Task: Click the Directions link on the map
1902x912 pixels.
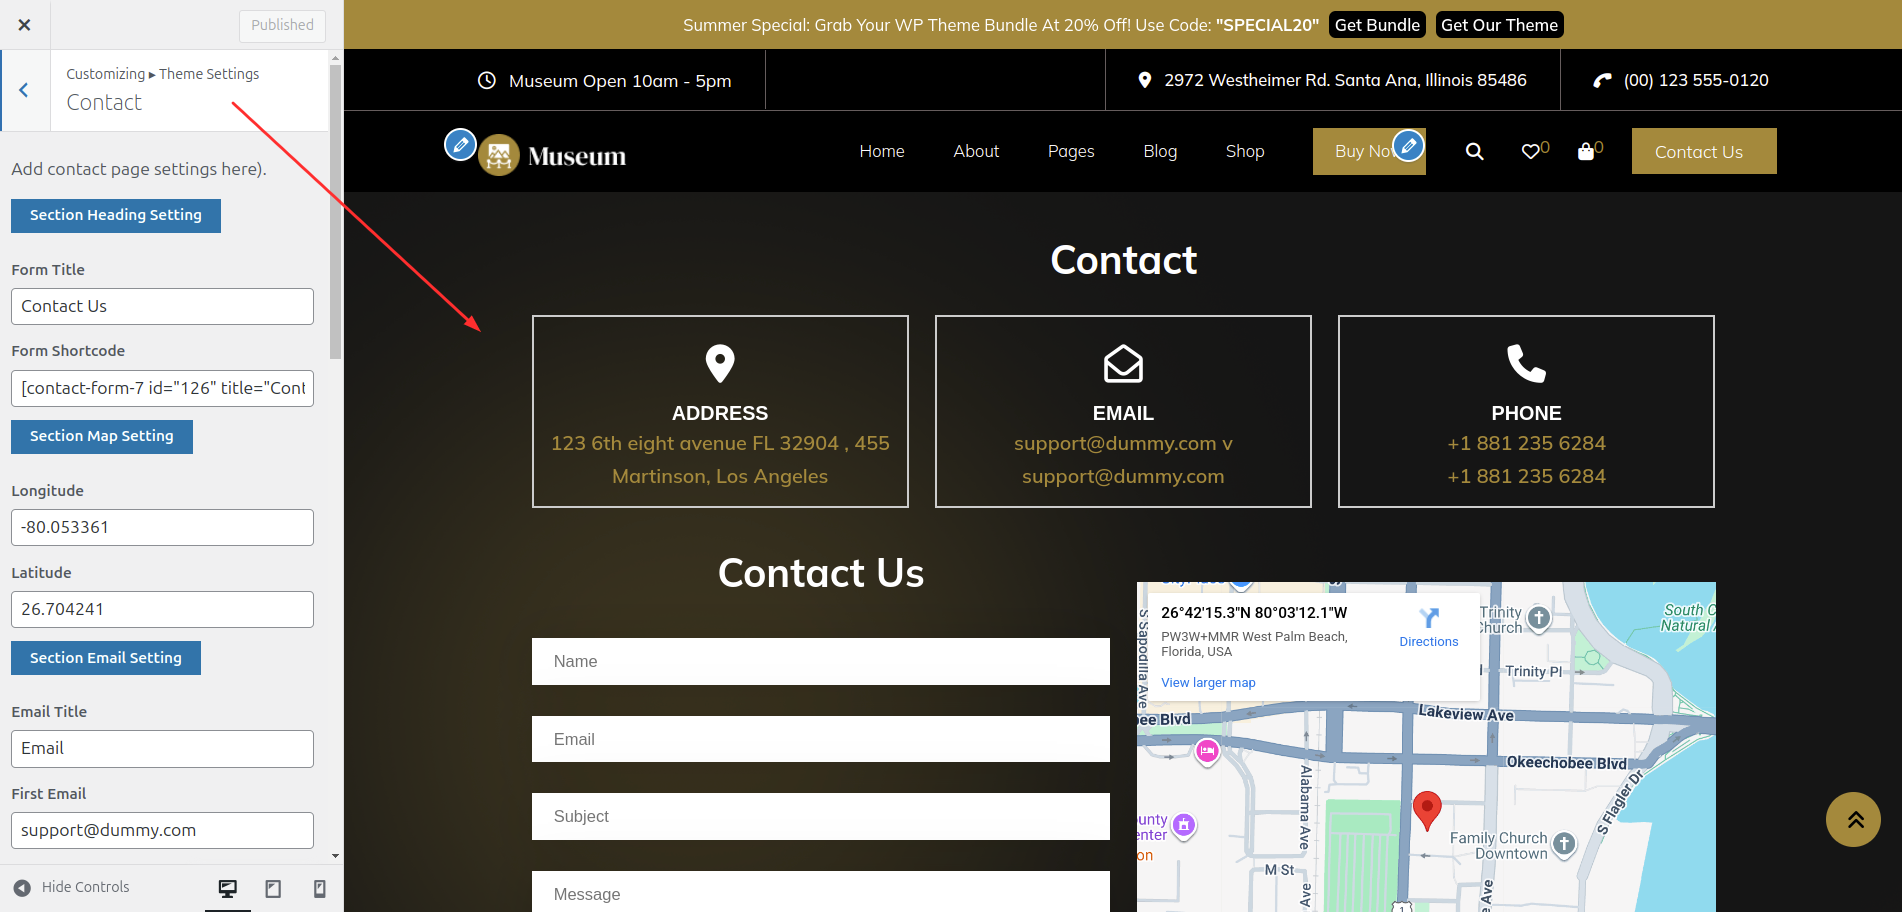Action: coord(1429,641)
